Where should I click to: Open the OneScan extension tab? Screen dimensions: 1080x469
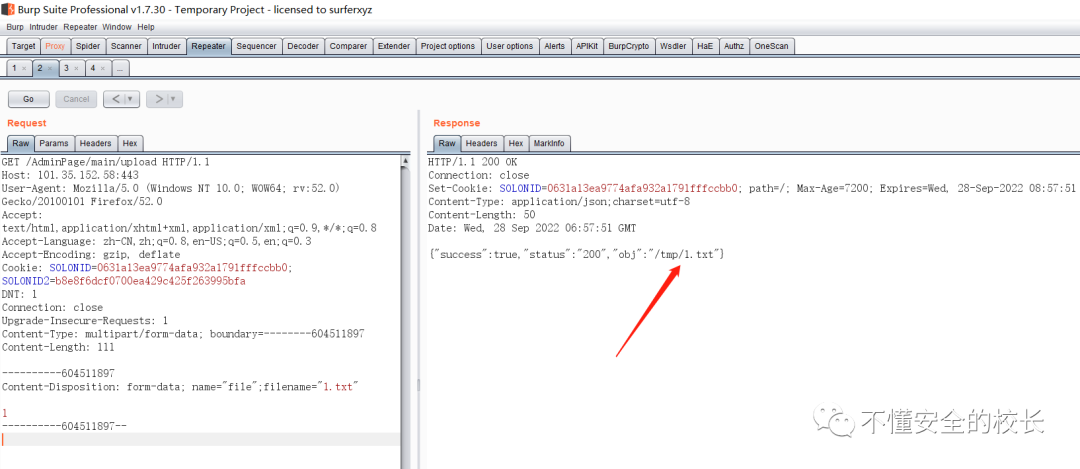(x=771, y=46)
